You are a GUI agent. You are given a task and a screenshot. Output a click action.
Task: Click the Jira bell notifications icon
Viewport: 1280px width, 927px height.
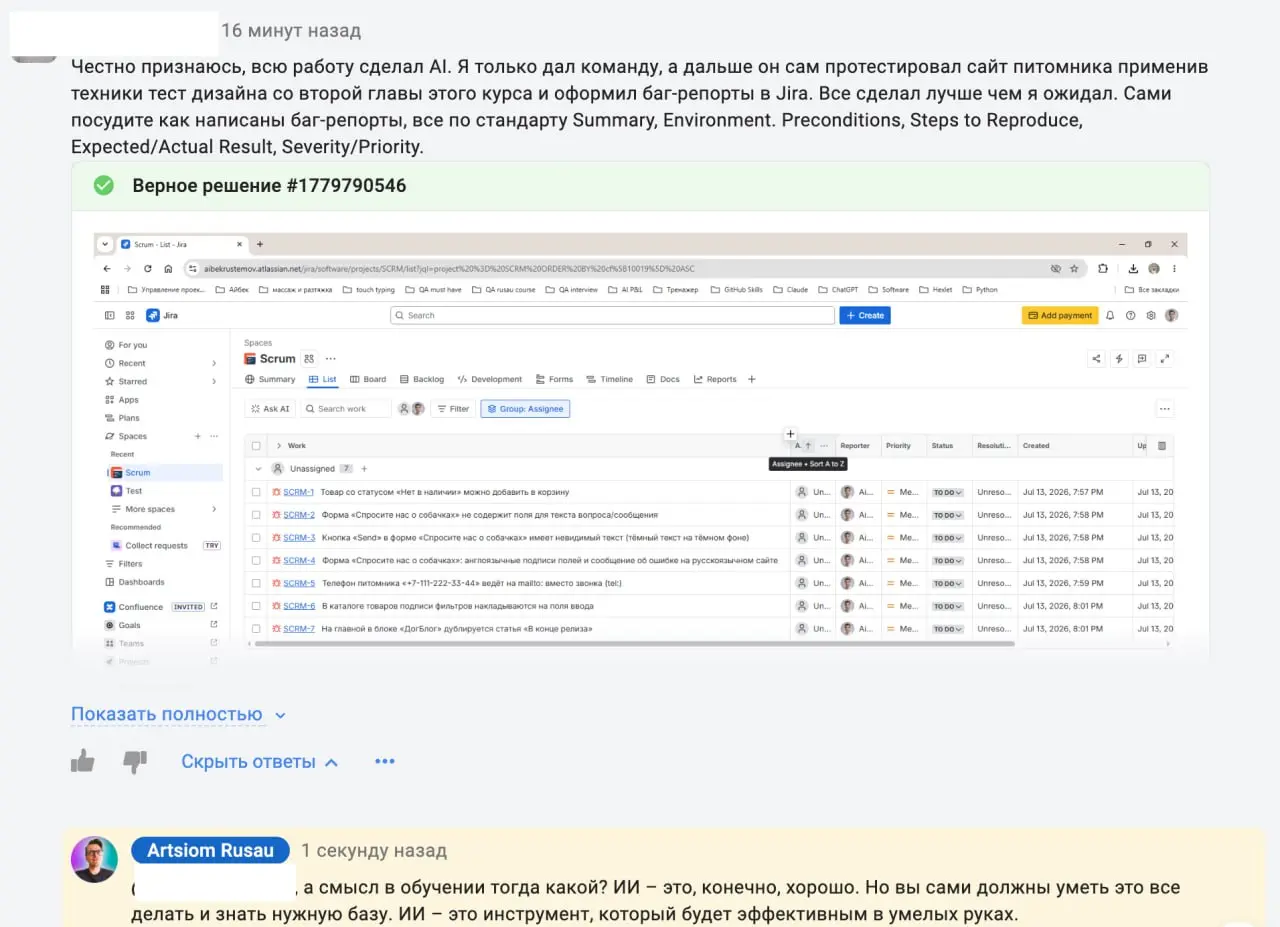click(x=1110, y=315)
